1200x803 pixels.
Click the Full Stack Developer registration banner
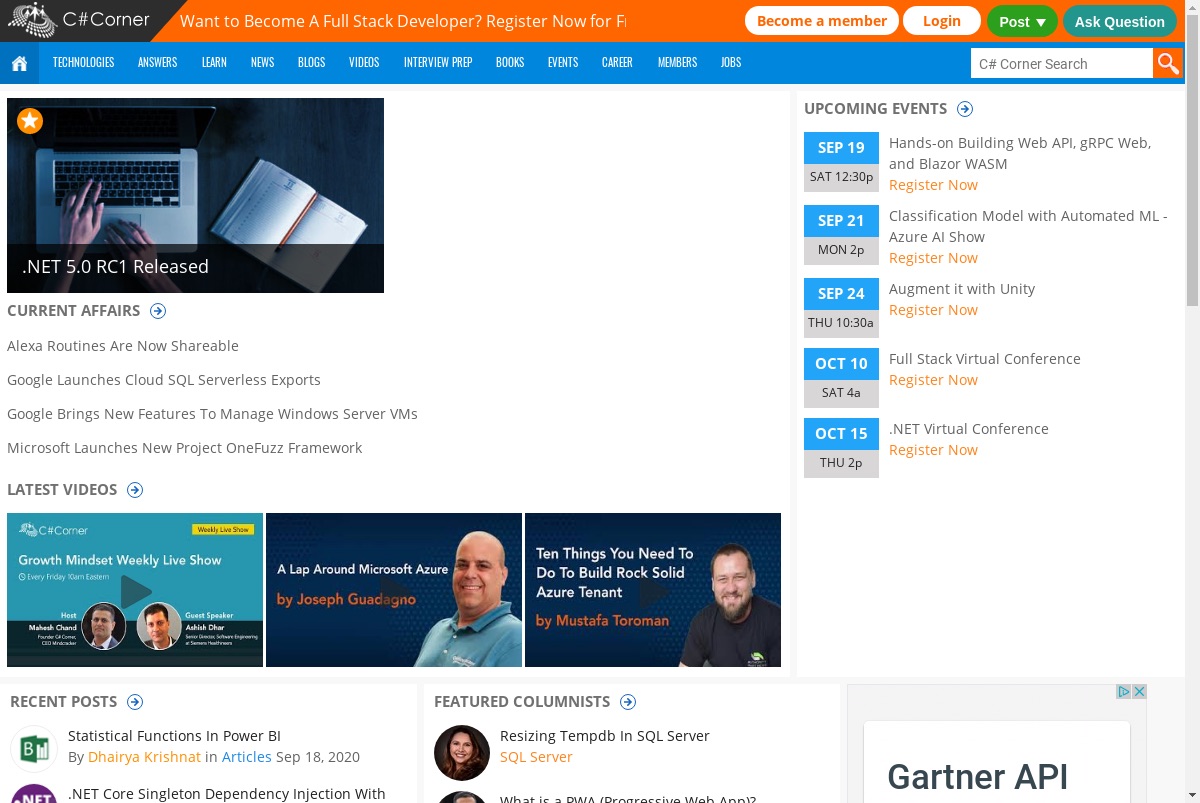(403, 21)
